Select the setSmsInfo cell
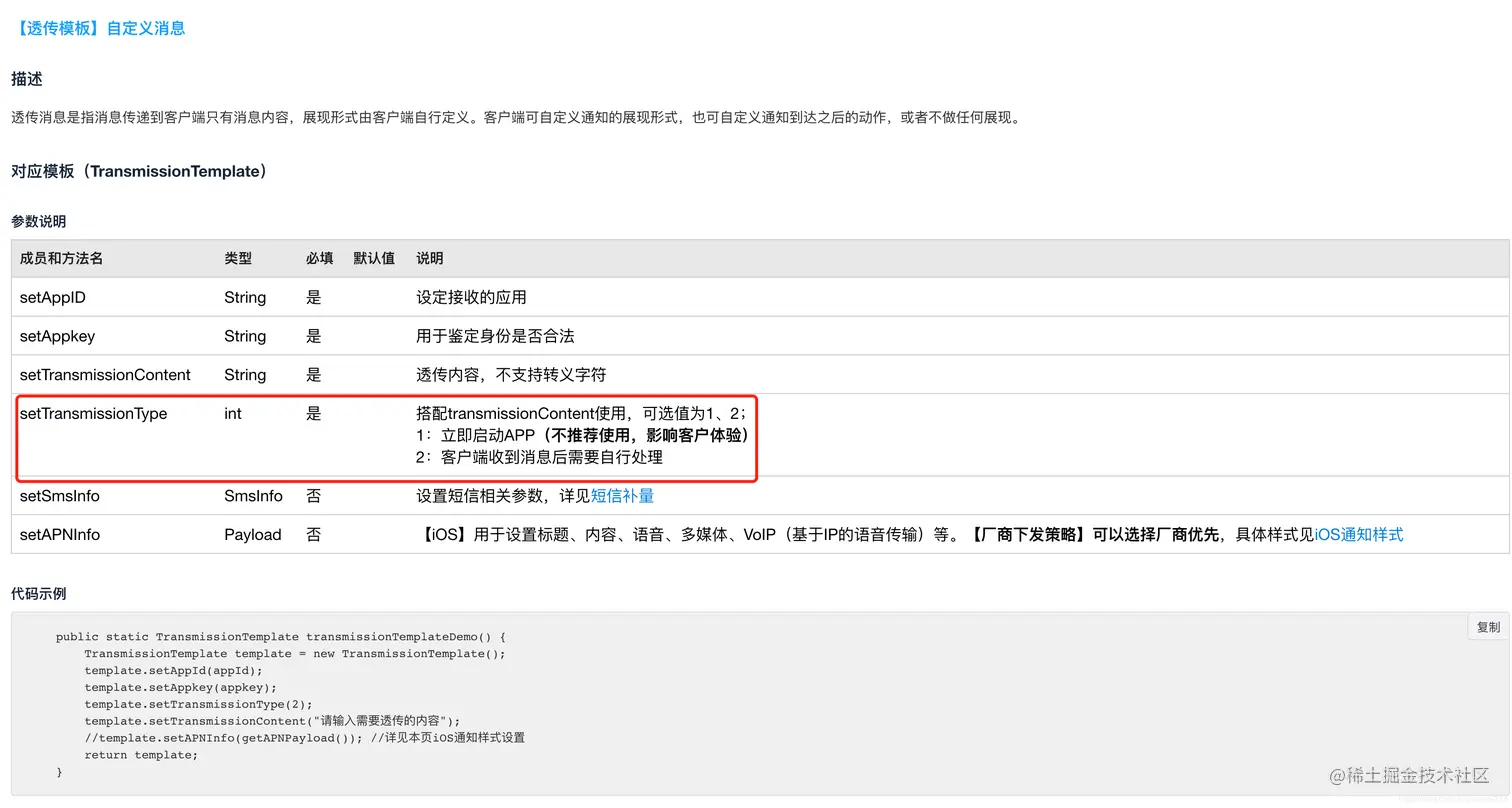The width and height of the screenshot is (1512, 808). (60, 496)
